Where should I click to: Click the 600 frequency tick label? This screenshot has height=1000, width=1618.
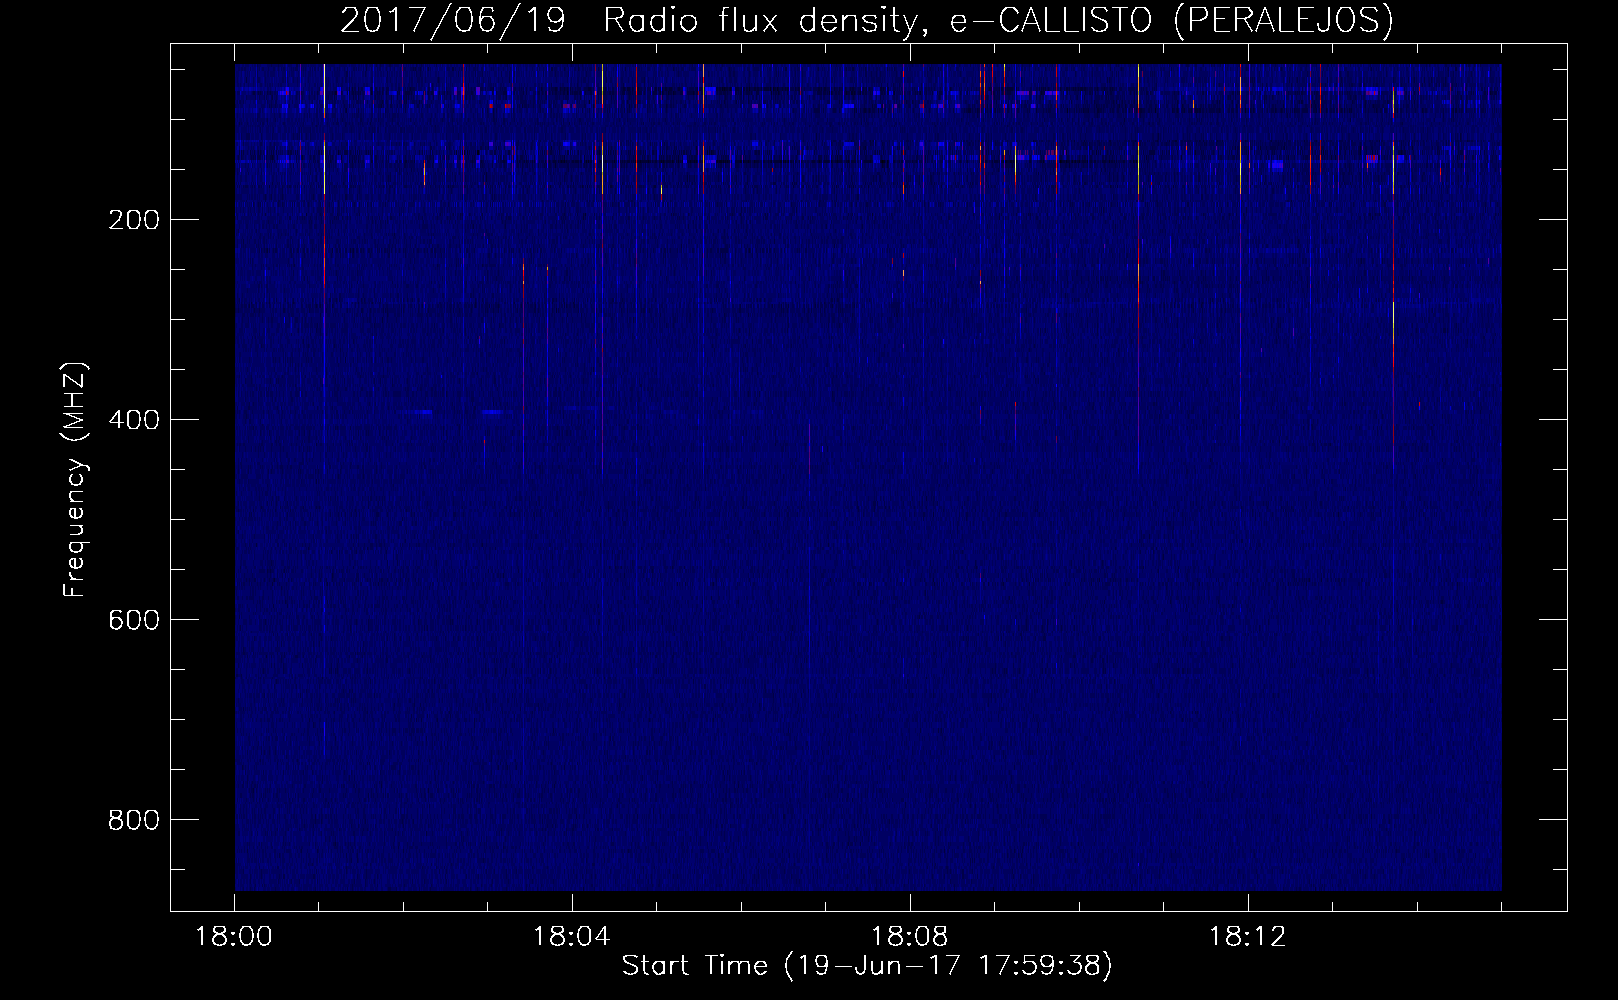pos(133,620)
